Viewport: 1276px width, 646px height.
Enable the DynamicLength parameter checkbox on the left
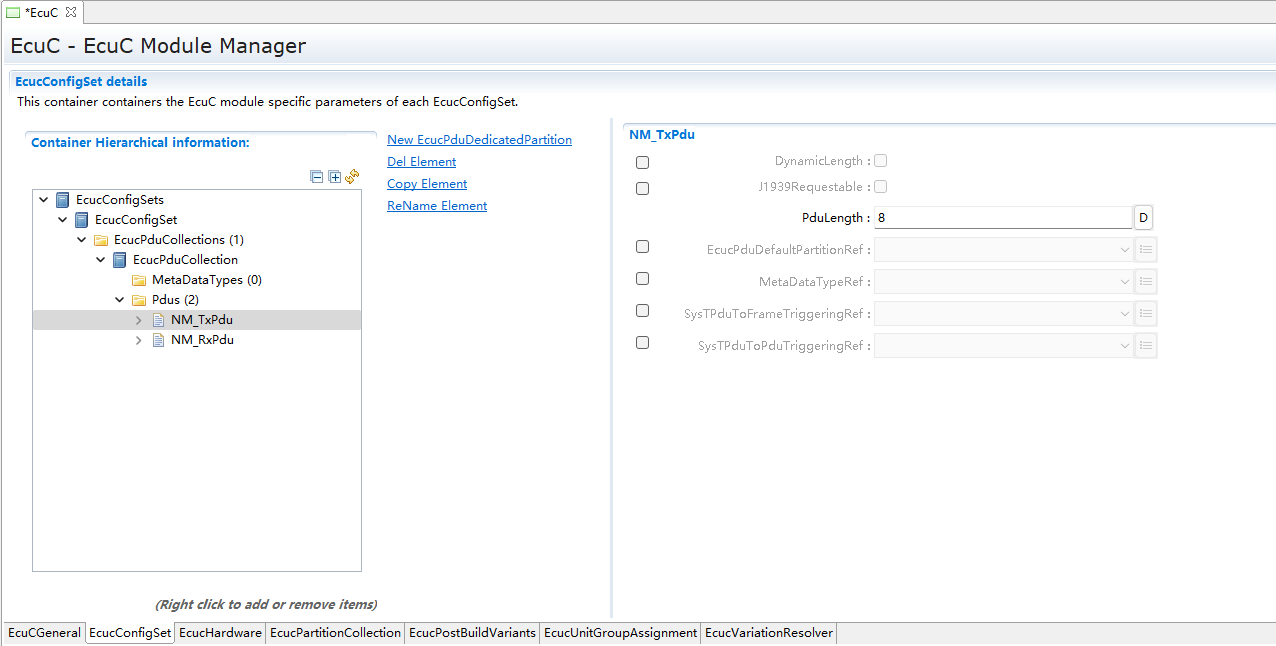click(642, 162)
